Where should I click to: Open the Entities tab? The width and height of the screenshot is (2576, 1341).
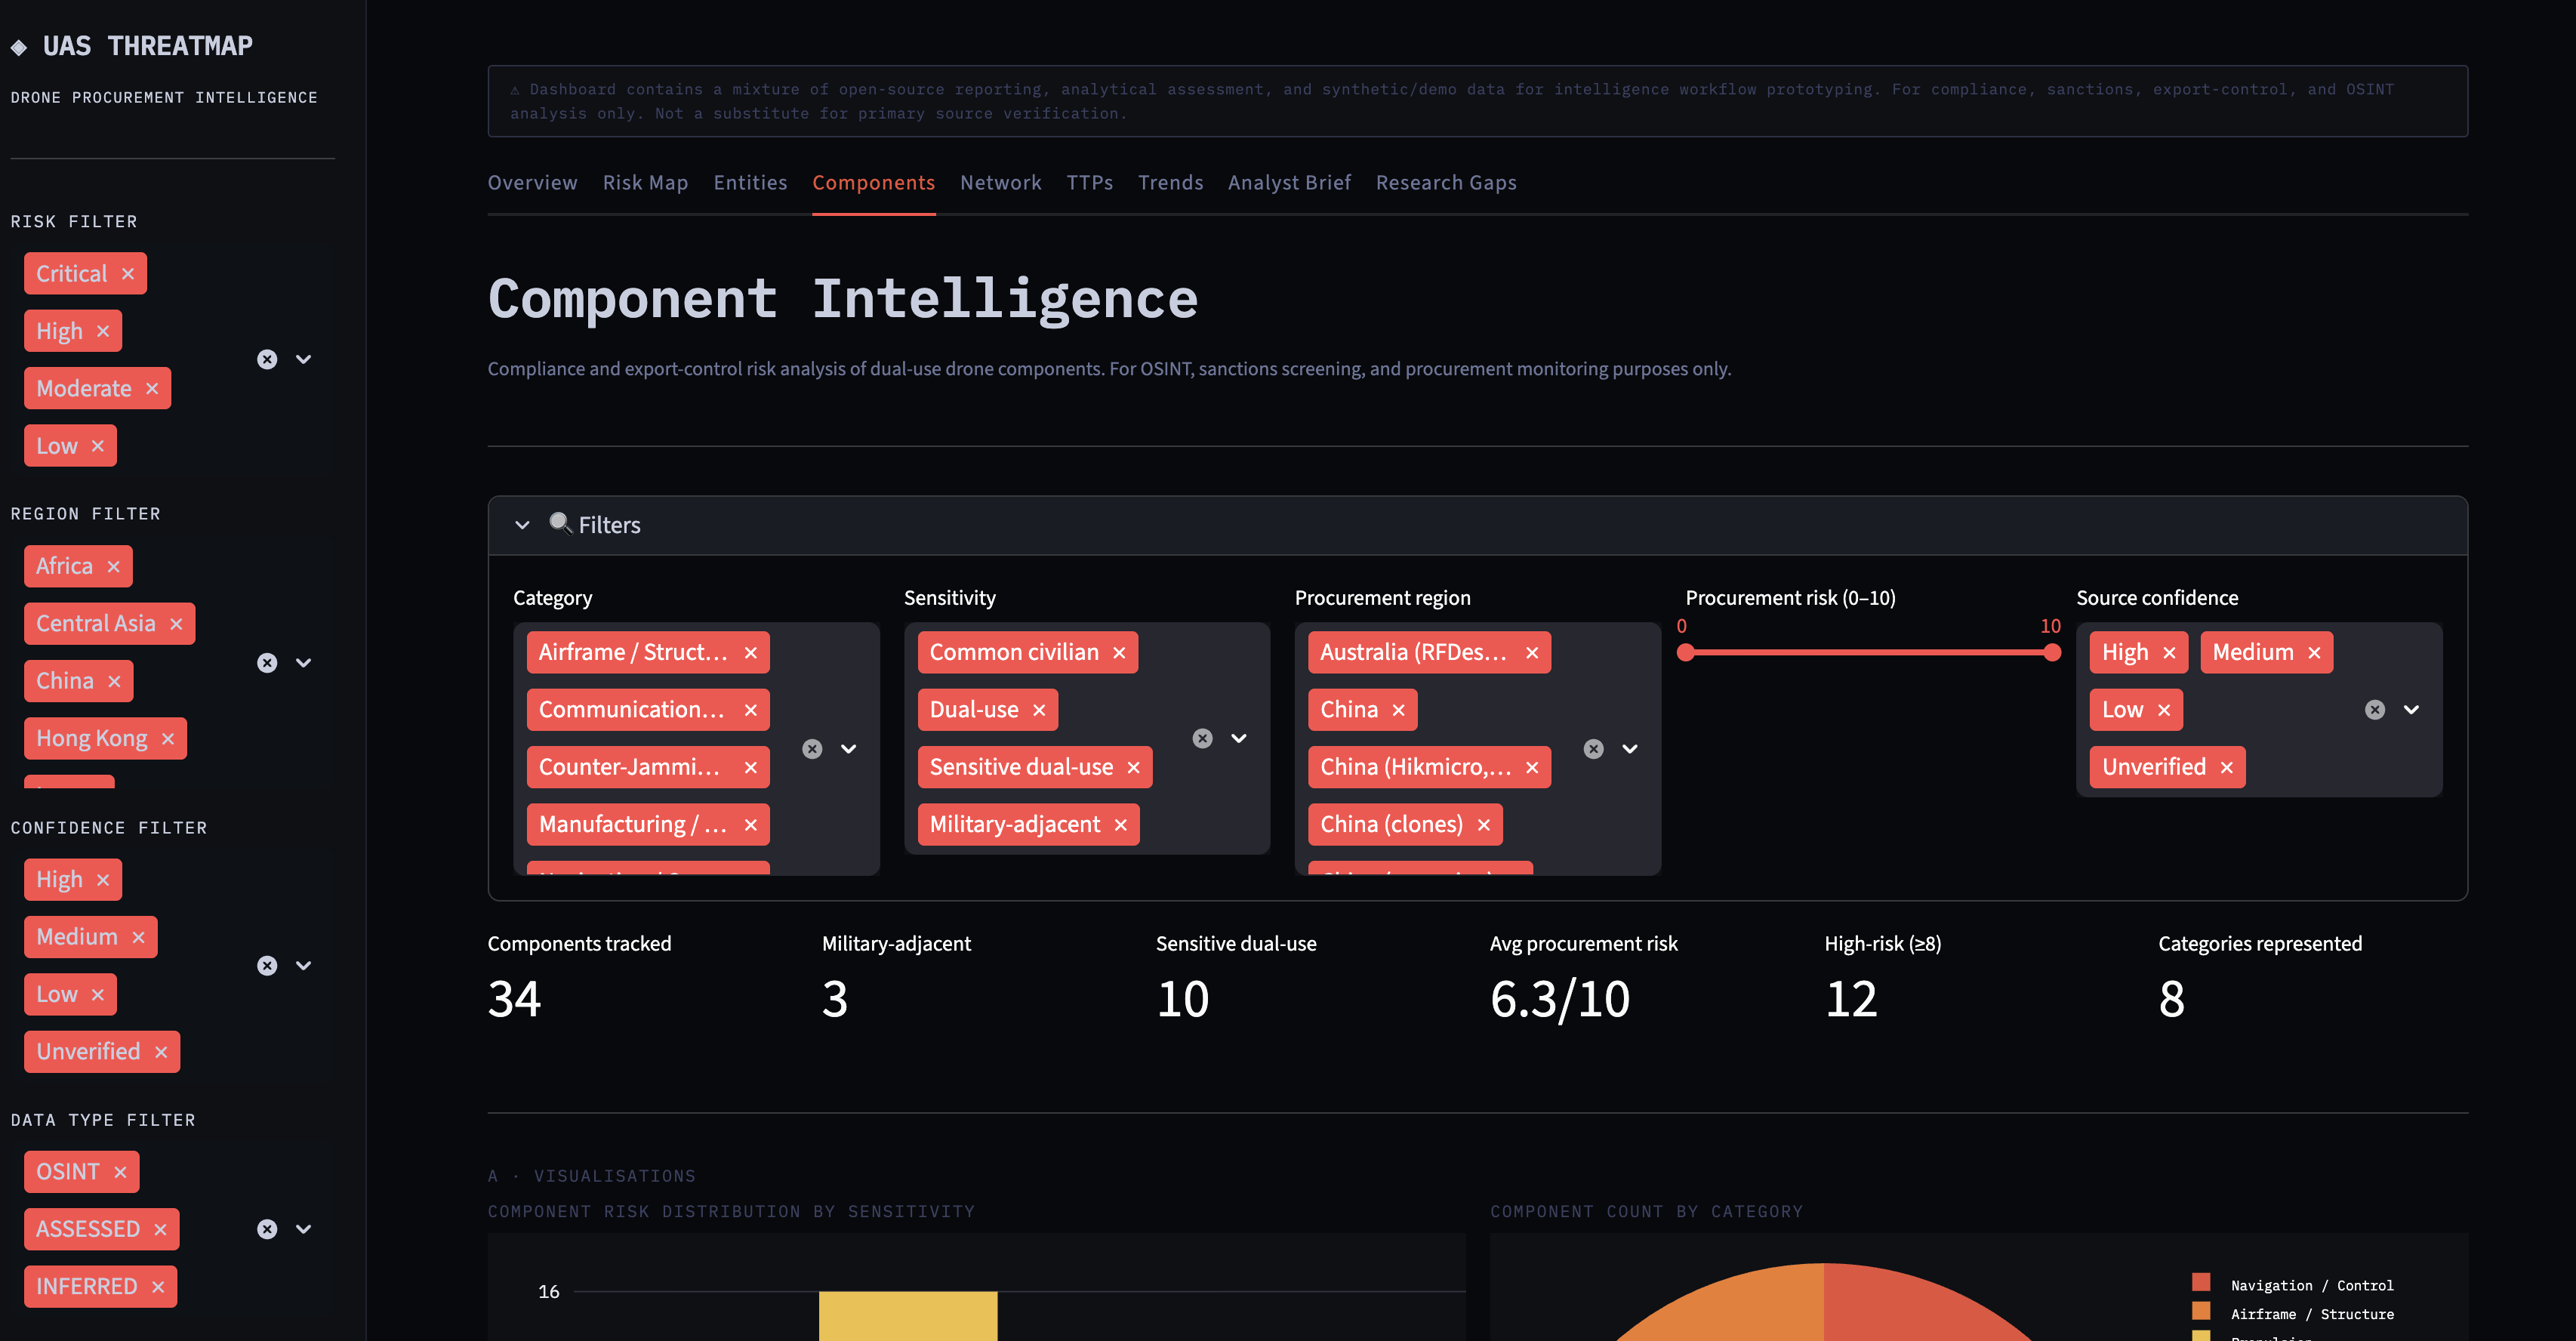point(750,183)
